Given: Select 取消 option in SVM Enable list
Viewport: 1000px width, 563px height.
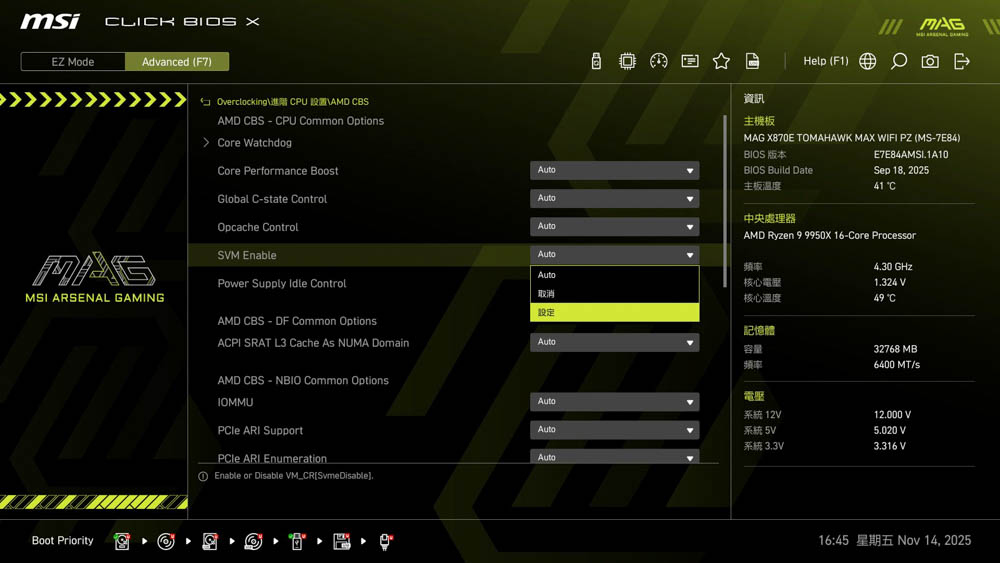Looking at the screenshot, I should 614,294.
